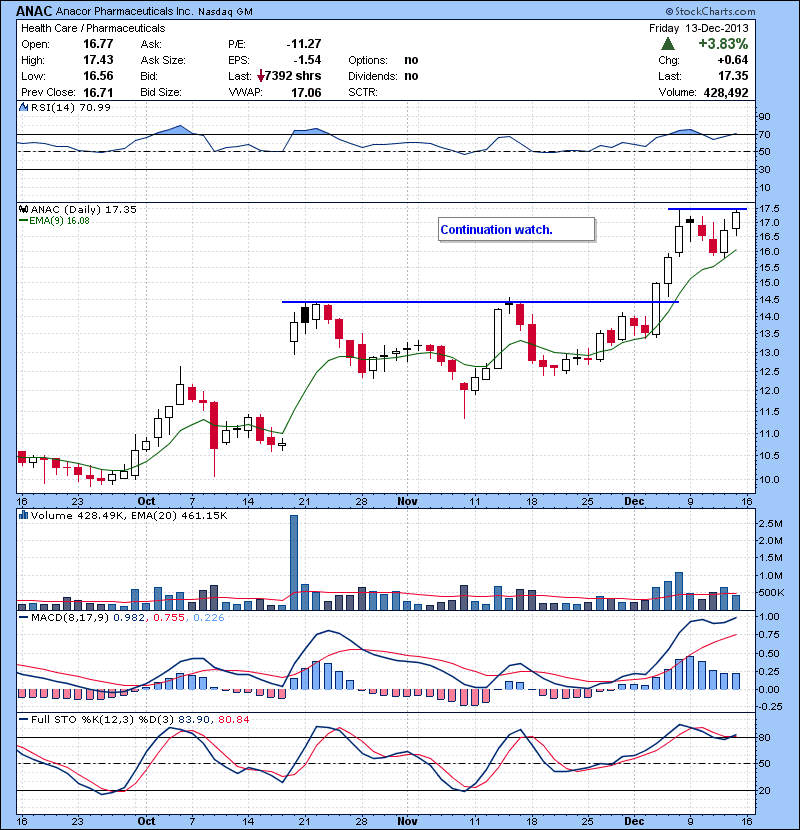Click the ANAC ticker symbol in header
This screenshot has height=830, width=800.
(34, 11)
